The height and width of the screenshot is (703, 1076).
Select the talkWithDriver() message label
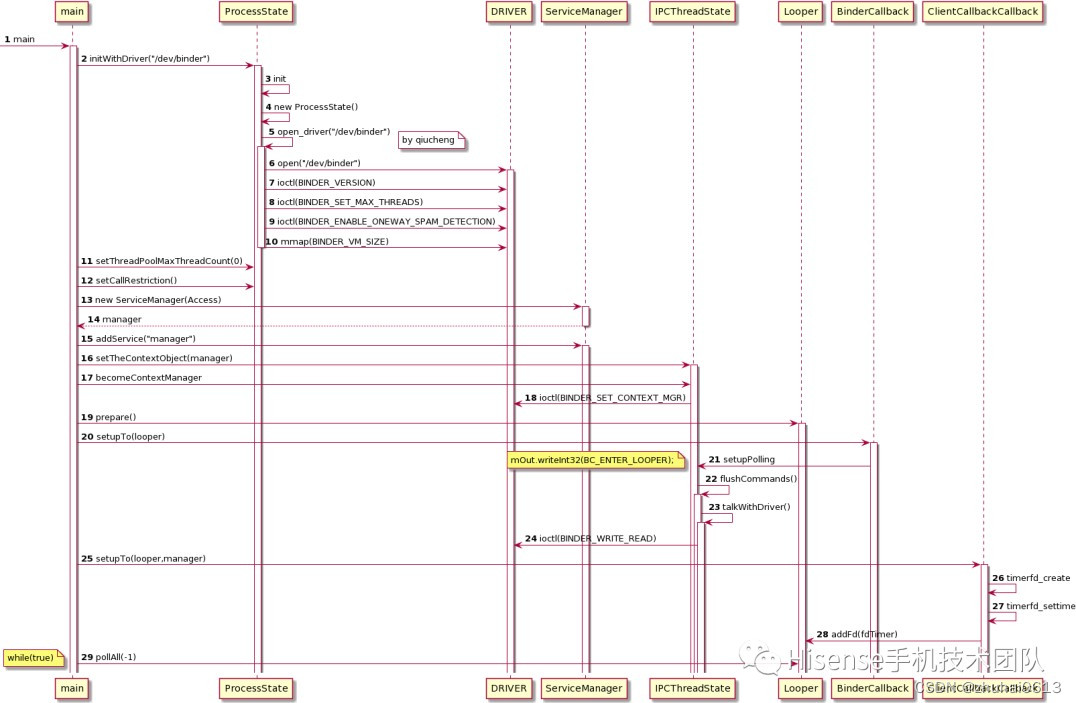[749, 507]
